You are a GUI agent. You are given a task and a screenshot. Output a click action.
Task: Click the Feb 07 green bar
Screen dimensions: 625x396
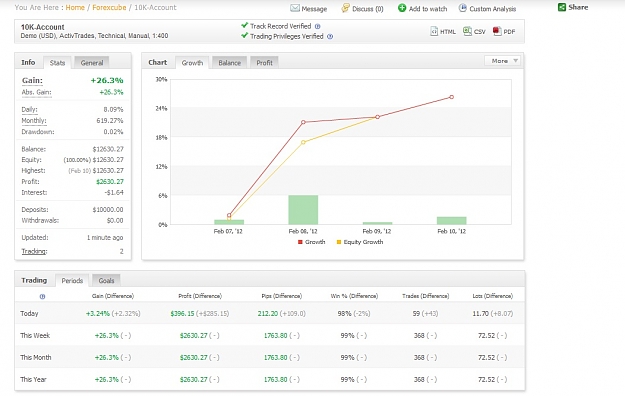pyautogui.click(x=229, y=222)
